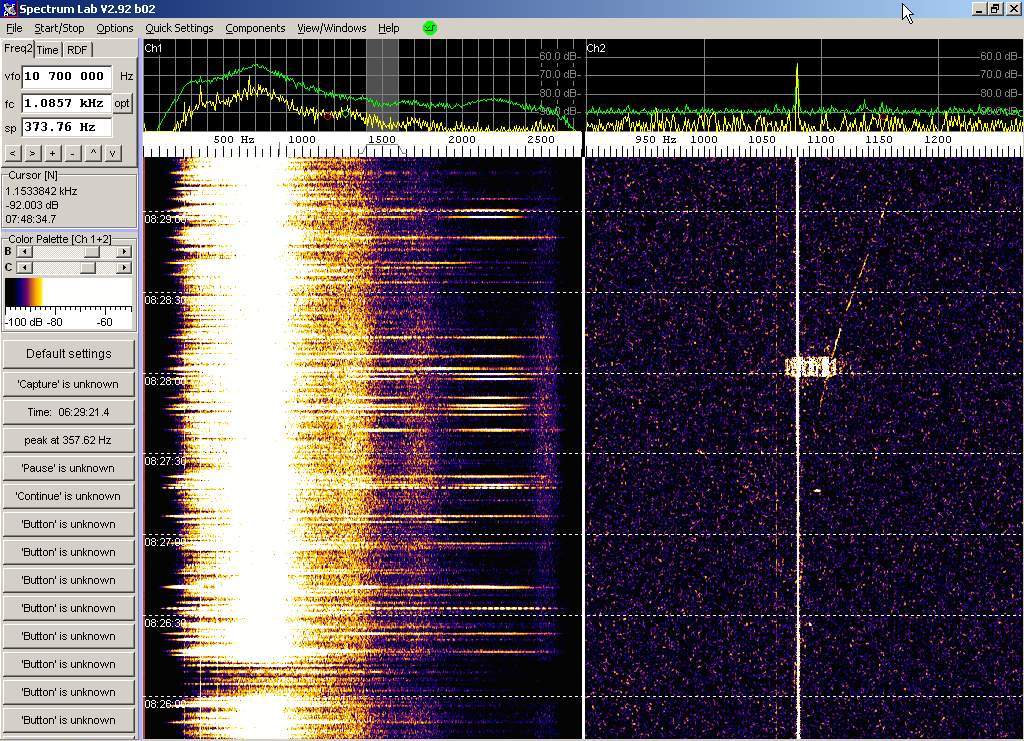
Task: Click the vfo frequency input field
Action: (66, 76)
